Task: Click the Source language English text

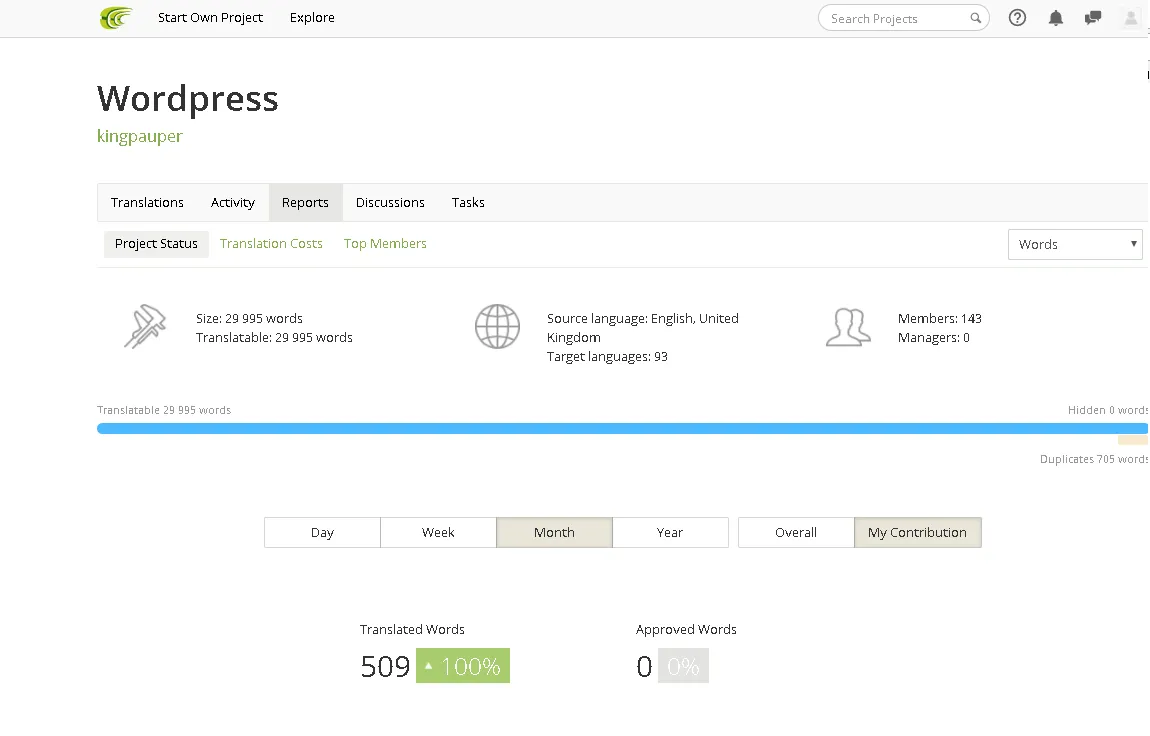Action: click(x=642, y=328)
